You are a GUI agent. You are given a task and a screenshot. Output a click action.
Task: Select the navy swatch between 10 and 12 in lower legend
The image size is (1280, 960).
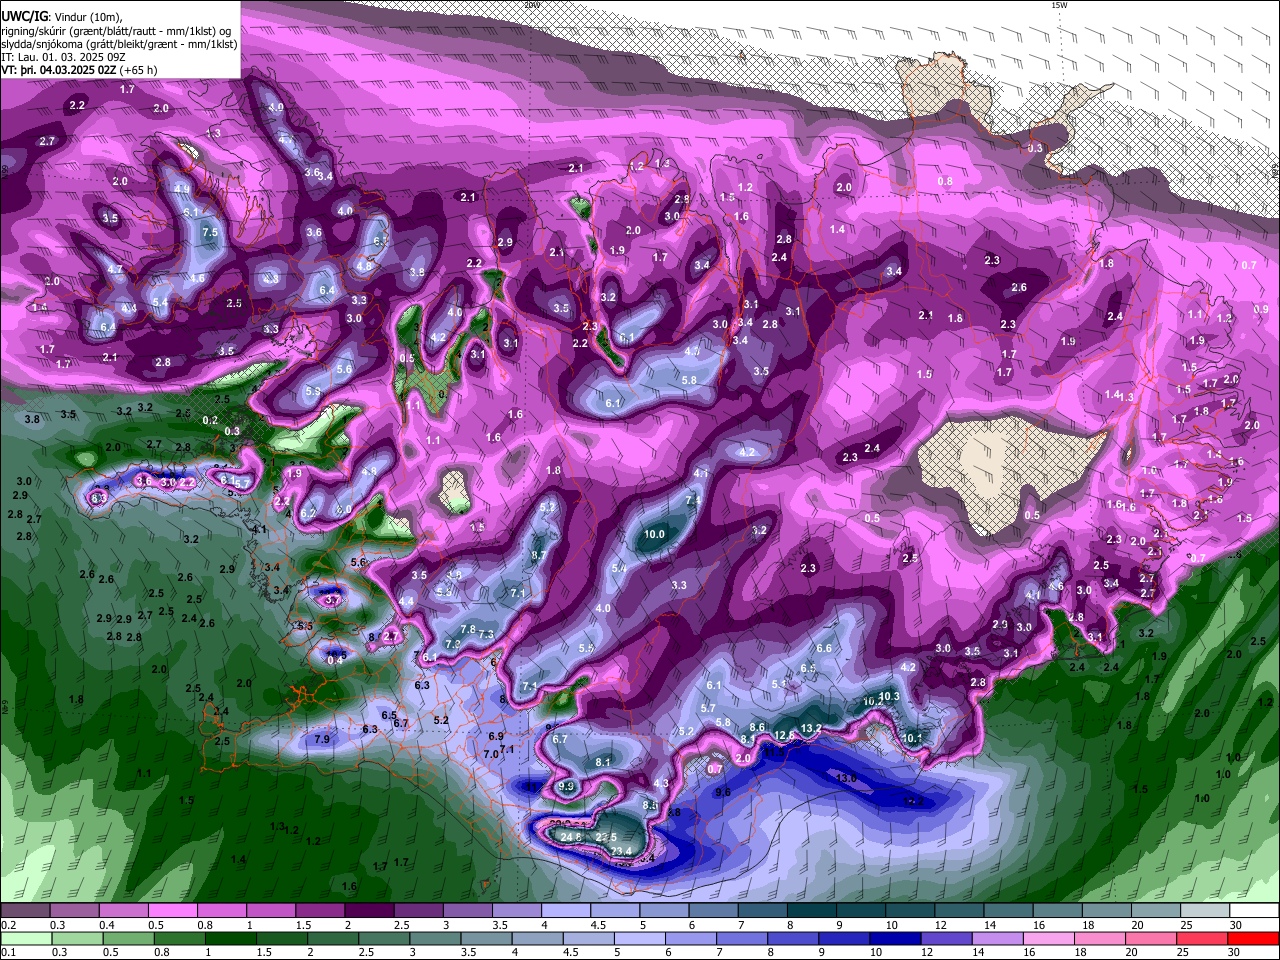(894, 938)
